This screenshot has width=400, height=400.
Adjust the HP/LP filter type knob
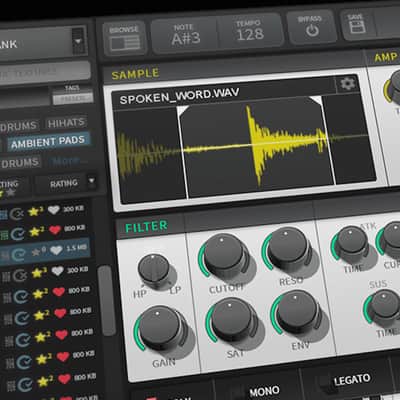[x=154, y=270]
